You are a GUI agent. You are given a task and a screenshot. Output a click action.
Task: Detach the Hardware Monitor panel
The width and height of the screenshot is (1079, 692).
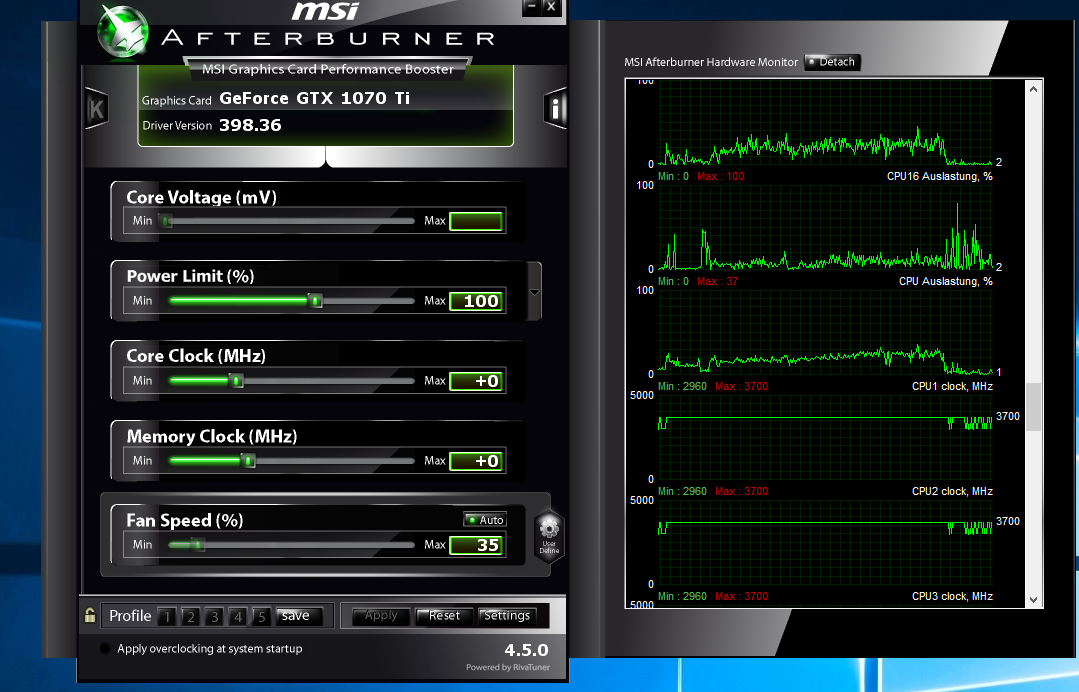point(832,62)
